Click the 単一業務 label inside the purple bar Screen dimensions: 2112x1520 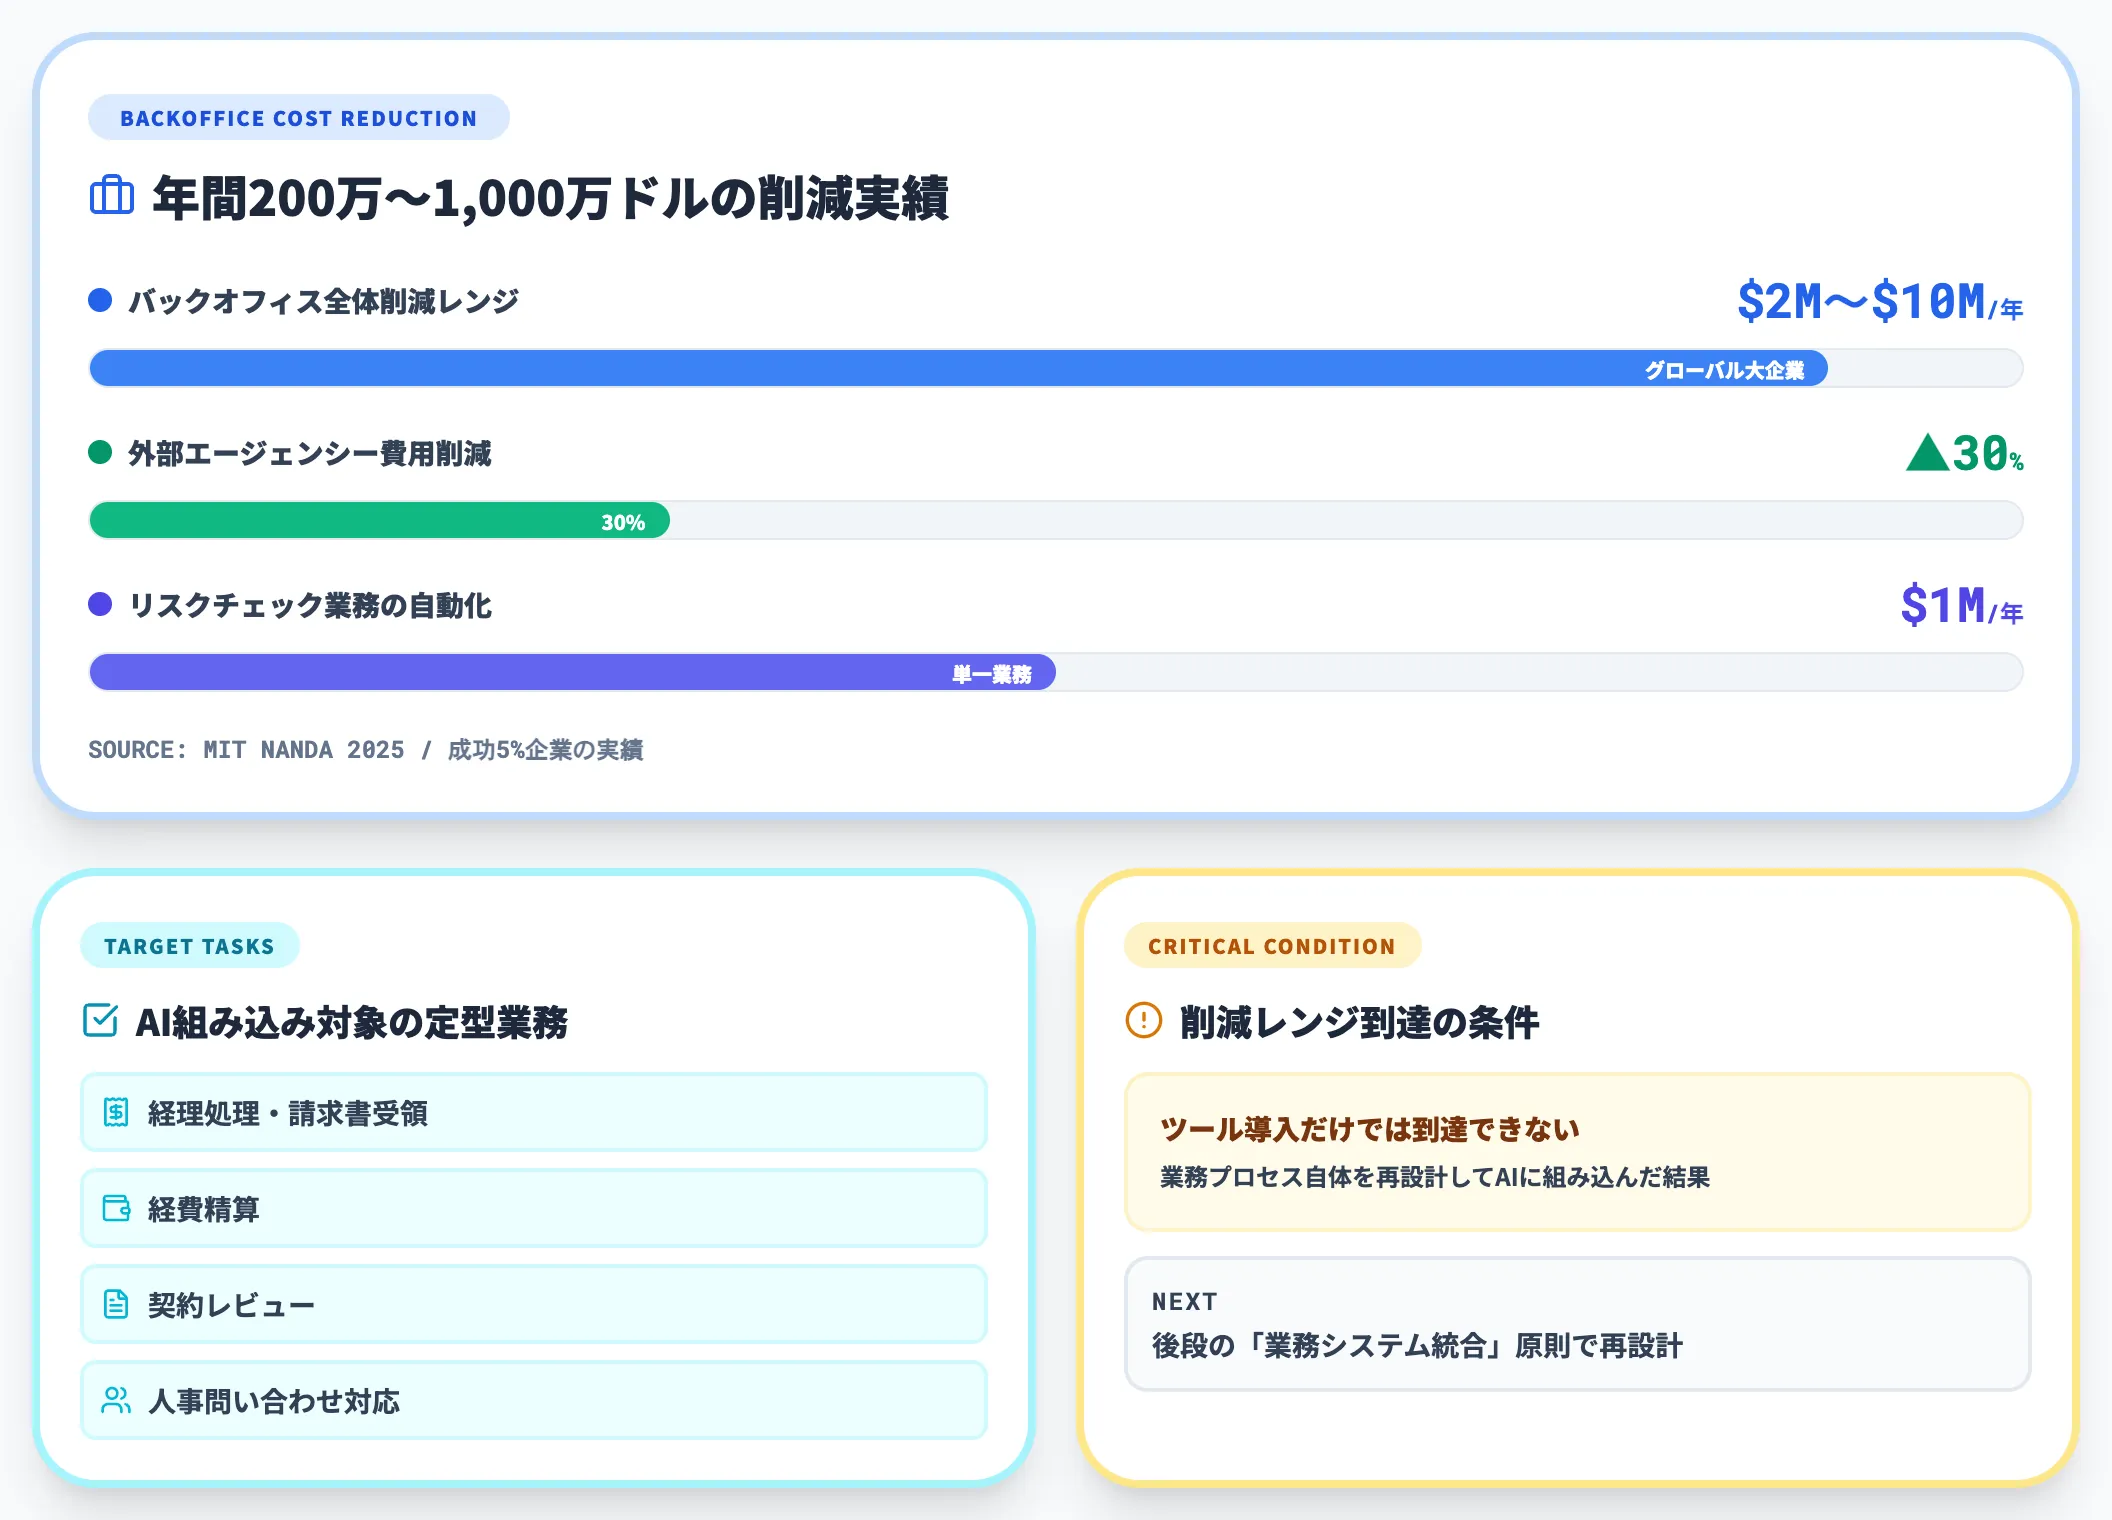pos(992,674)
